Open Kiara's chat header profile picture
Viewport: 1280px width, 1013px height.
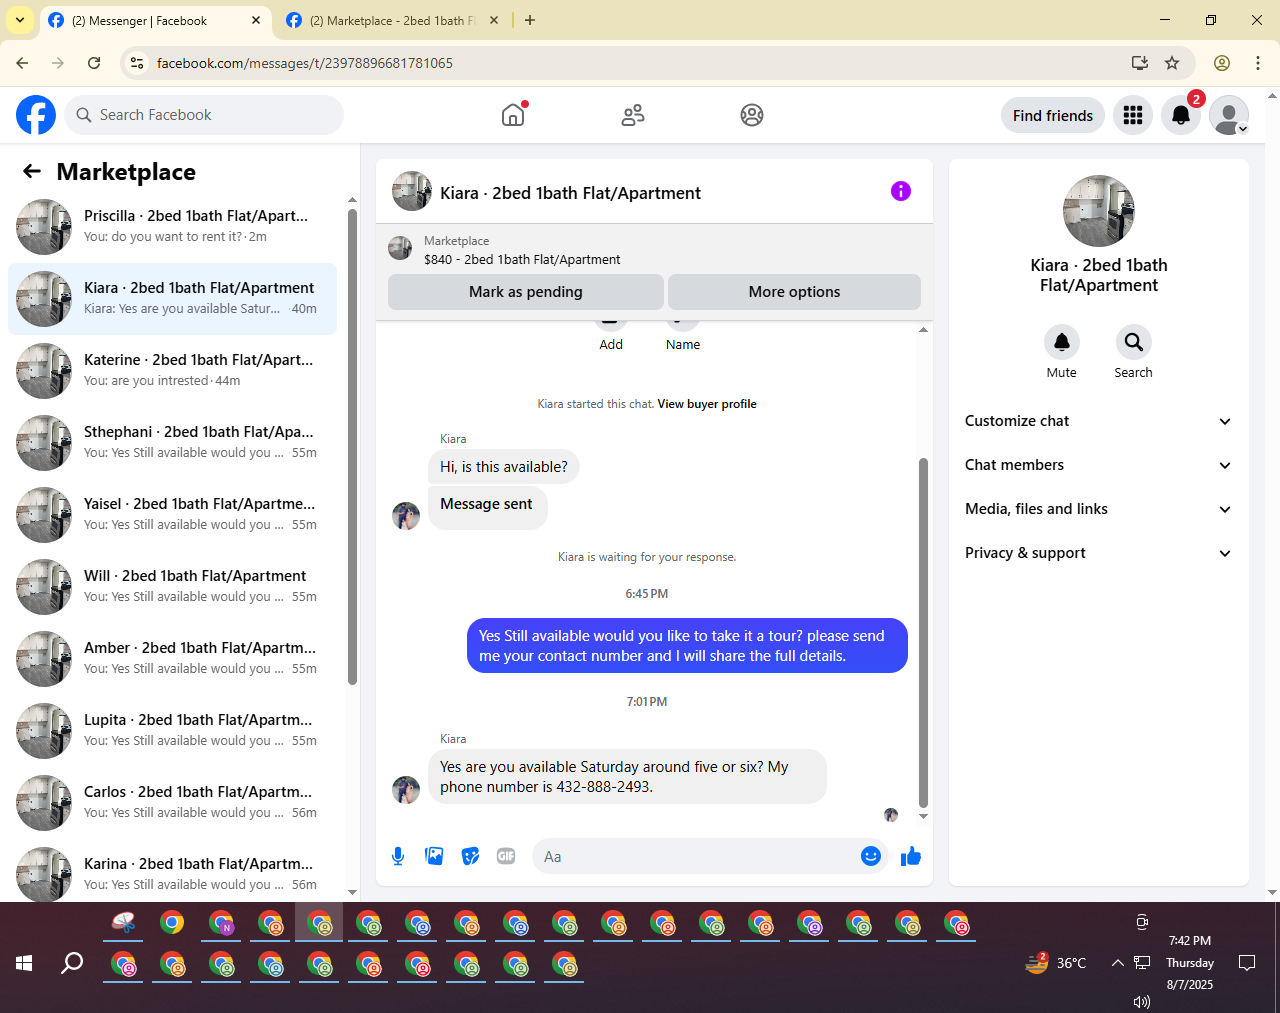pos(411,191)
